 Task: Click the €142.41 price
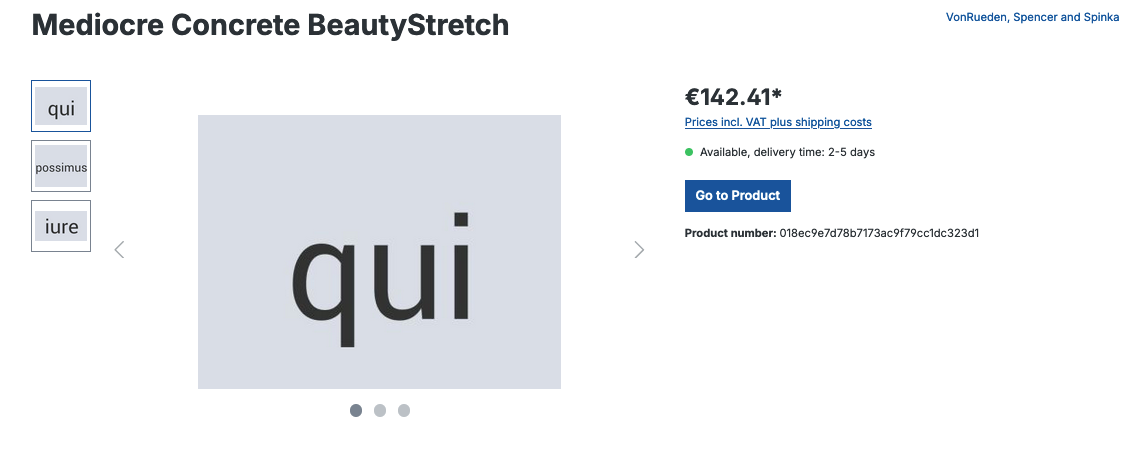[x=728, y=96]
